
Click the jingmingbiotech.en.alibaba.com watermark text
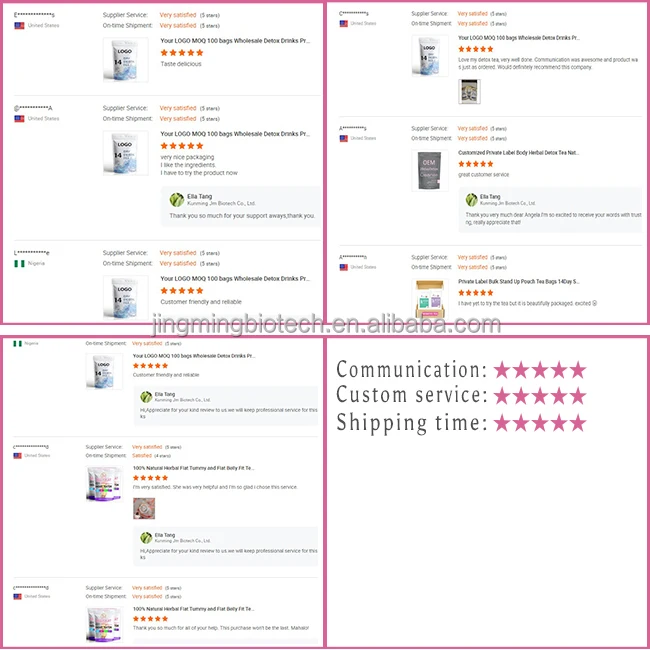[326, 325]
